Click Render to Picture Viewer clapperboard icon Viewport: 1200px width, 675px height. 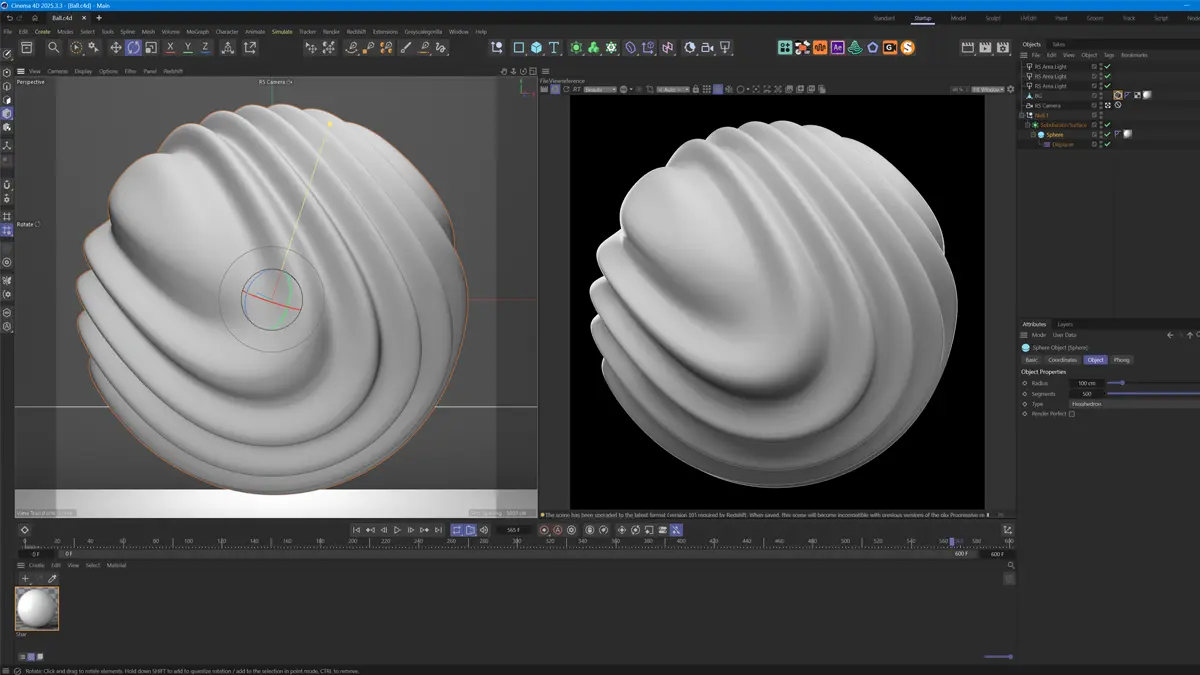point(985,47)
